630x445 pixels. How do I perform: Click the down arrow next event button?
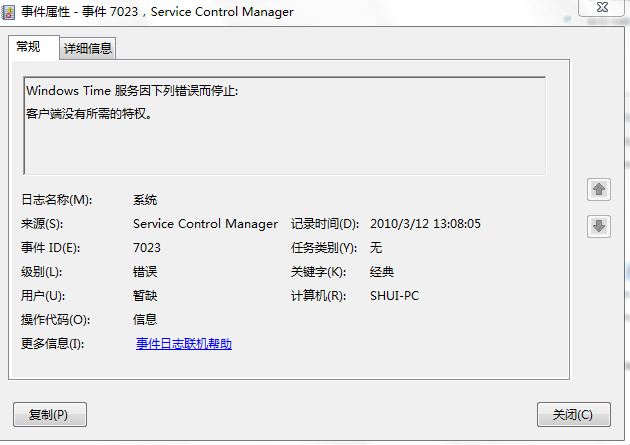coord(599,227)
